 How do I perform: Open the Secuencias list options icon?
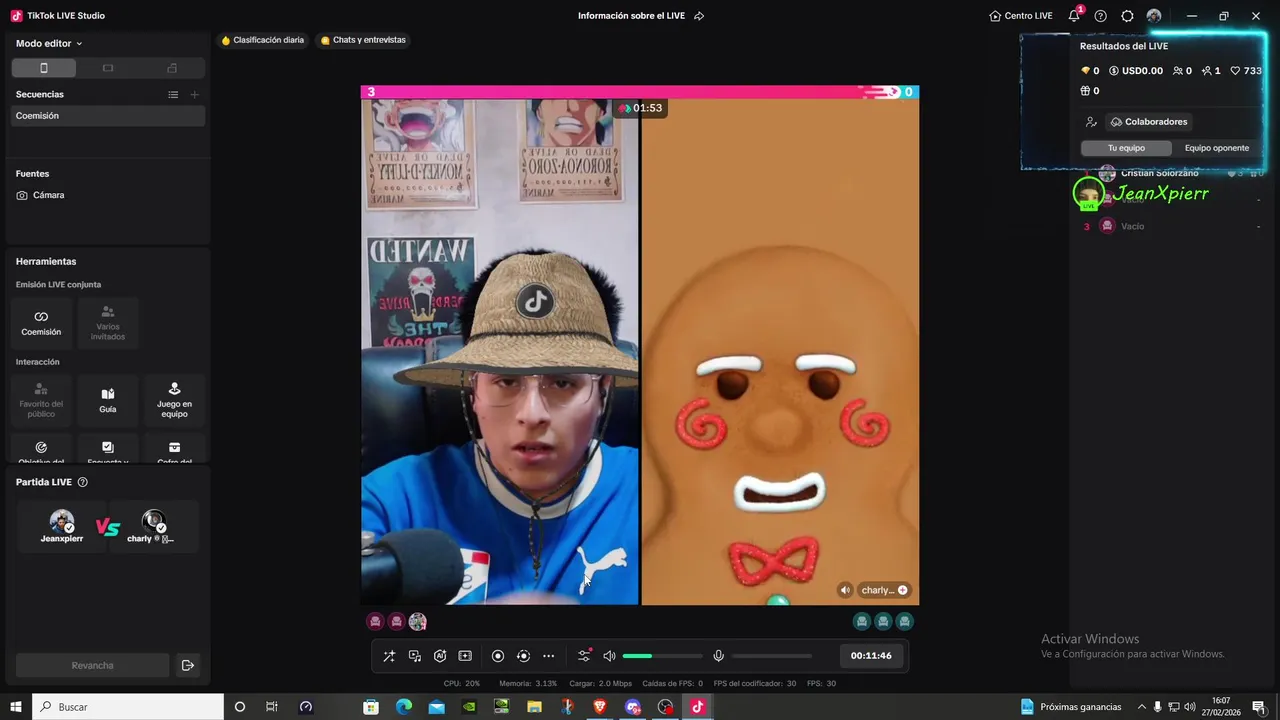173,94
